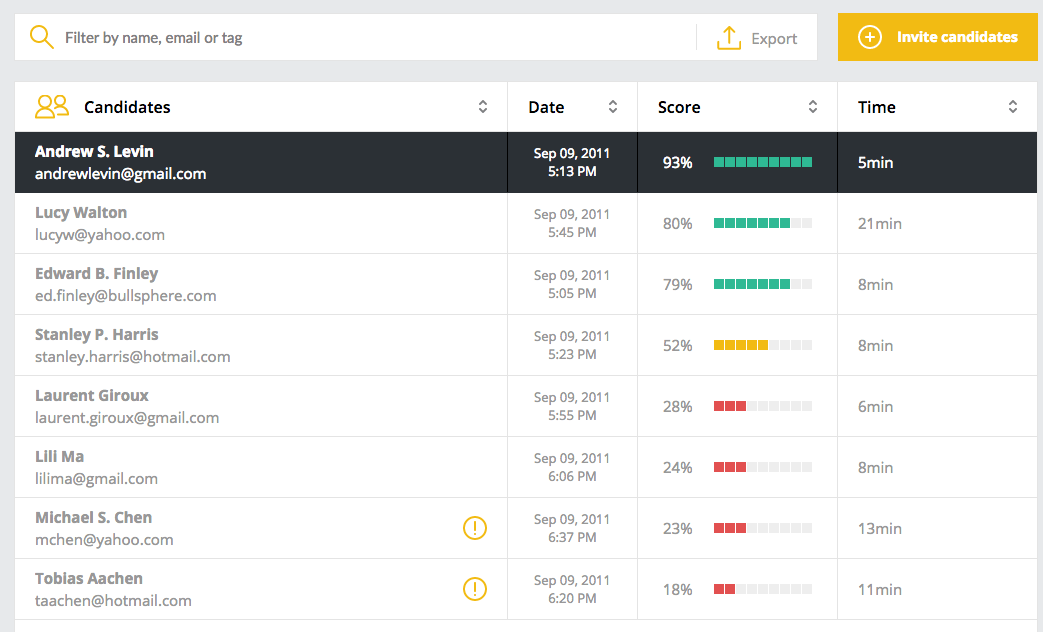Click the 24% score value
The image size is (1043, 632).
[677, 468]
